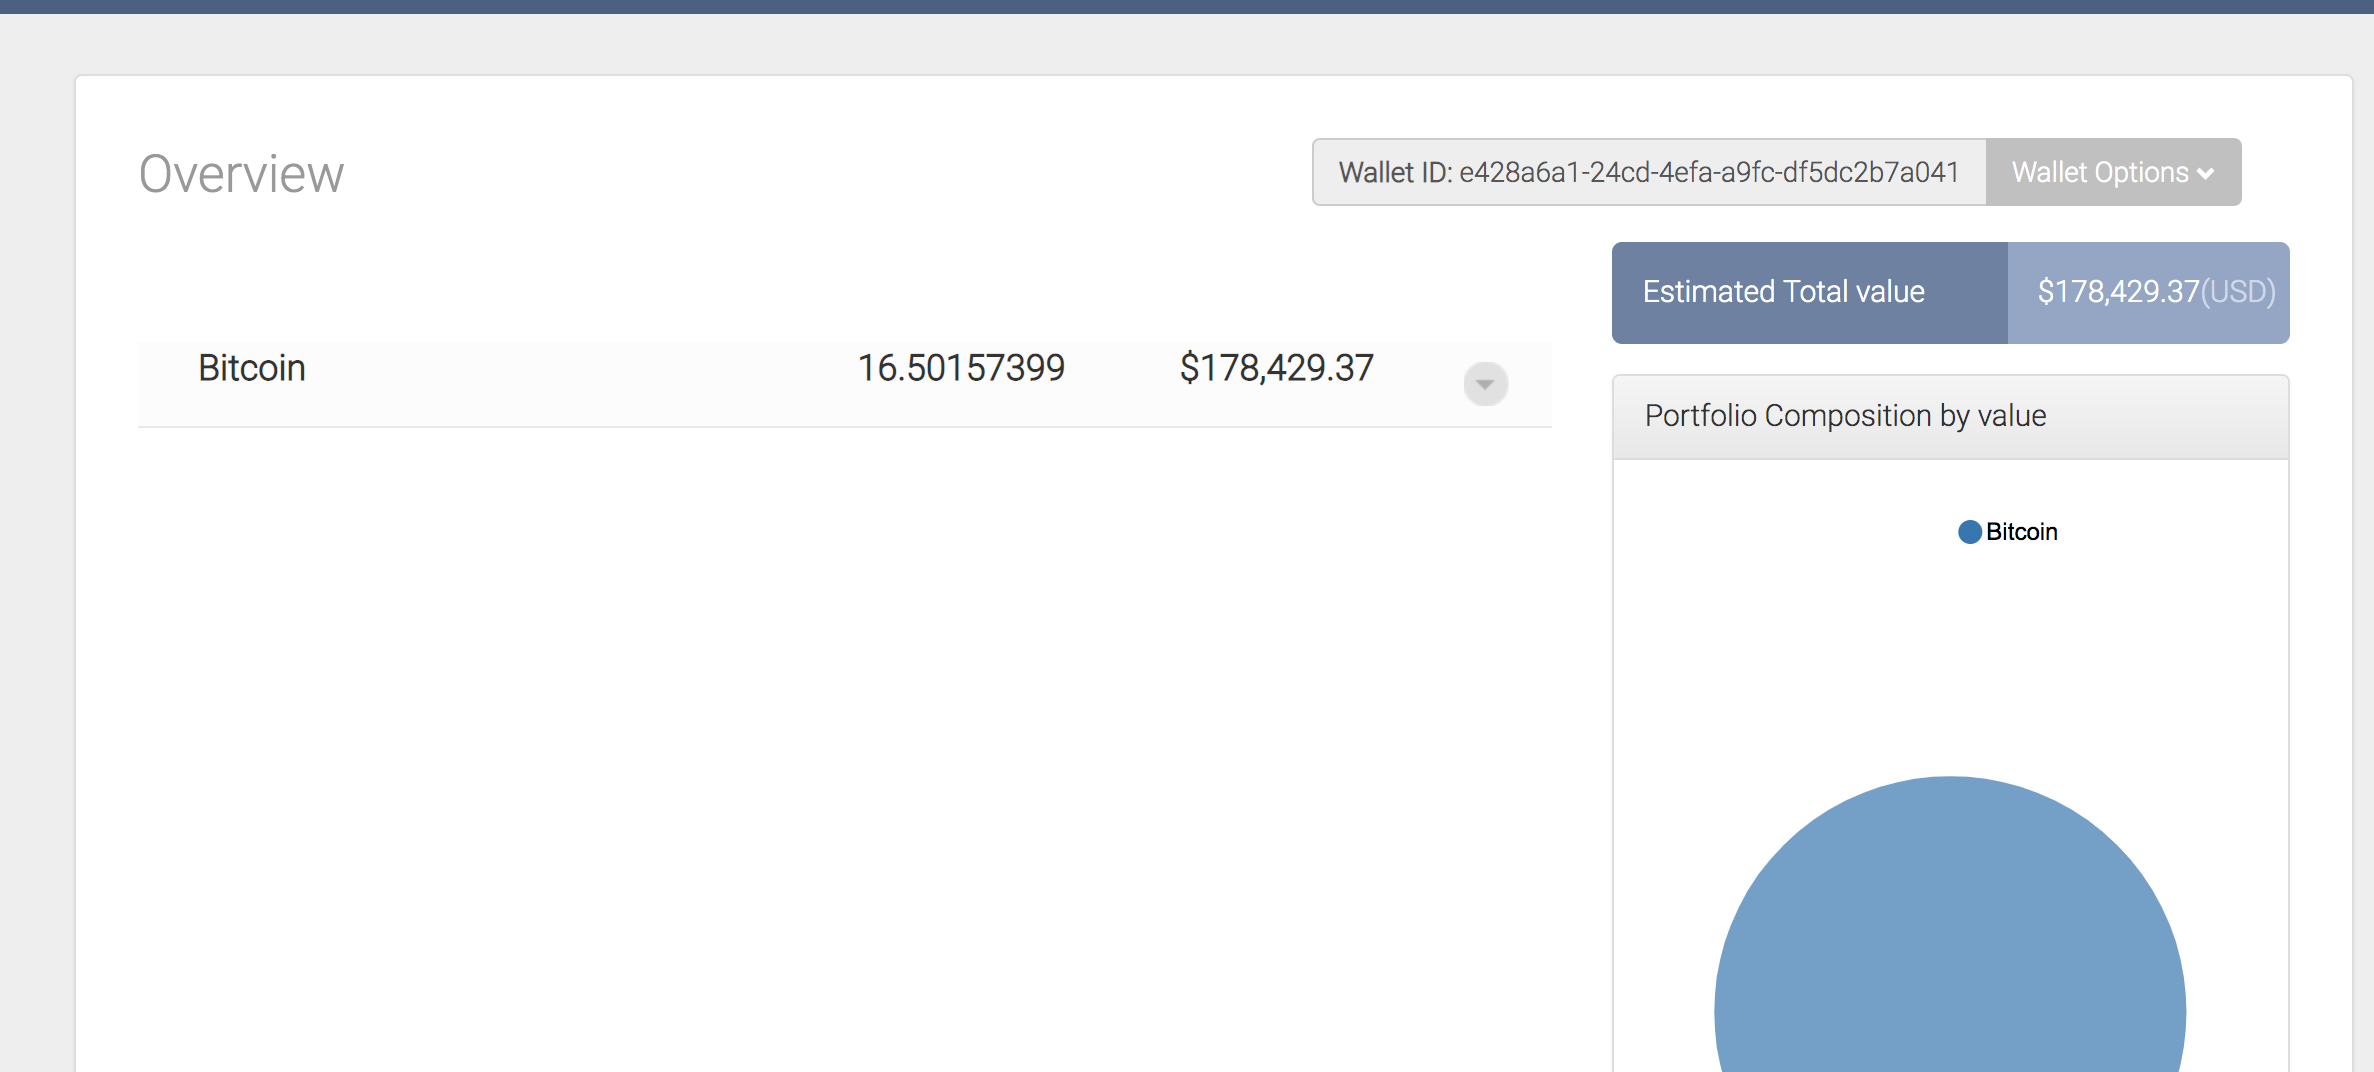
Task: Click the blue Bitcoin pie chart
Action: 1950,925
